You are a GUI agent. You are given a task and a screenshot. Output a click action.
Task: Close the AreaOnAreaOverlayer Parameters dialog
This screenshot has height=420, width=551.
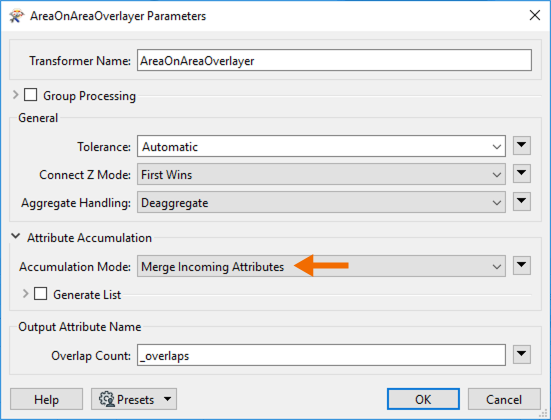[534, 15]
